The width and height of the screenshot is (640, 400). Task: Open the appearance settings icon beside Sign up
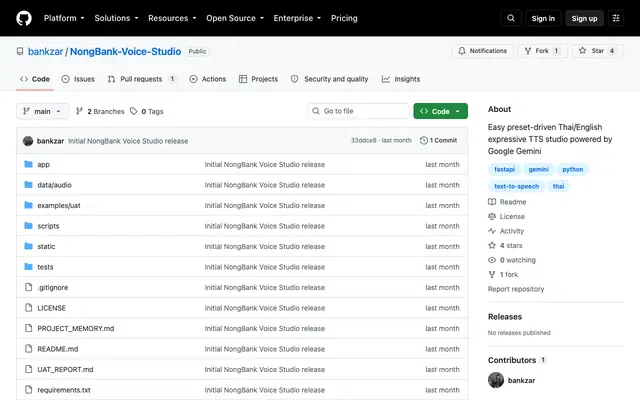616,18
